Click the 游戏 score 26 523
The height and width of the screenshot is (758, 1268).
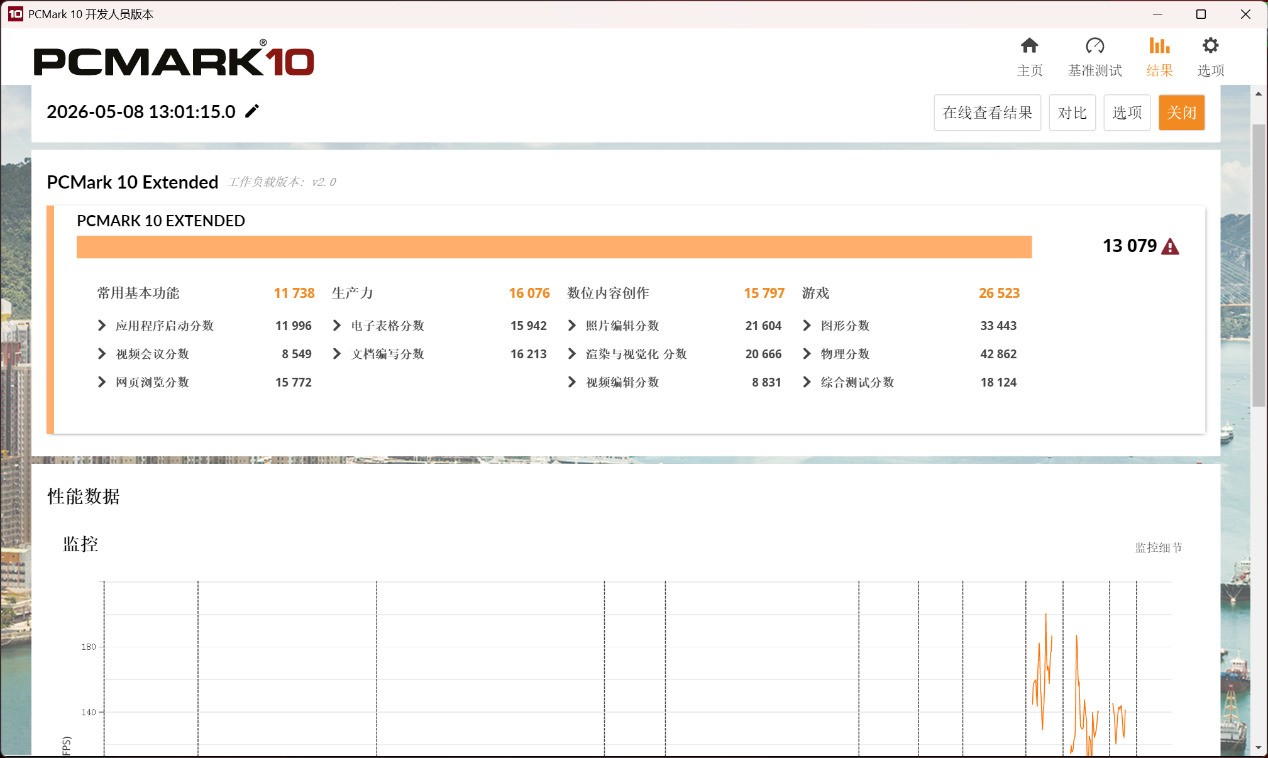pyautogui.click(x=999, y=293)
